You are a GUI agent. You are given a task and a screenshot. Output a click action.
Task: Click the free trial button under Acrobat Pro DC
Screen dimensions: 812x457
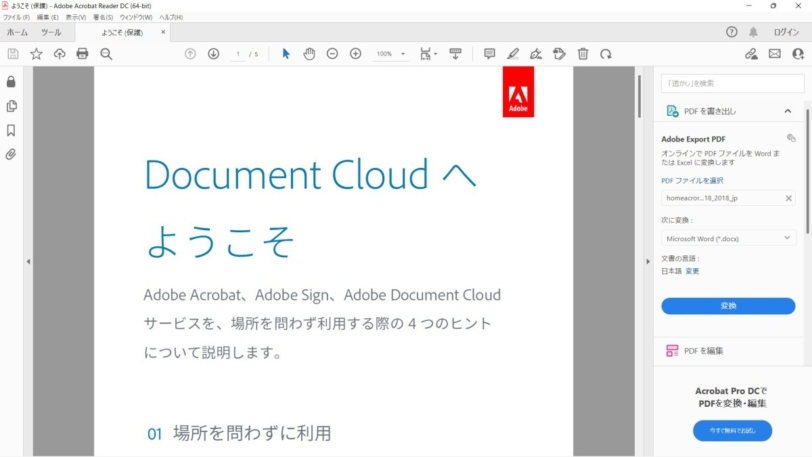click(x=732, y=431)
